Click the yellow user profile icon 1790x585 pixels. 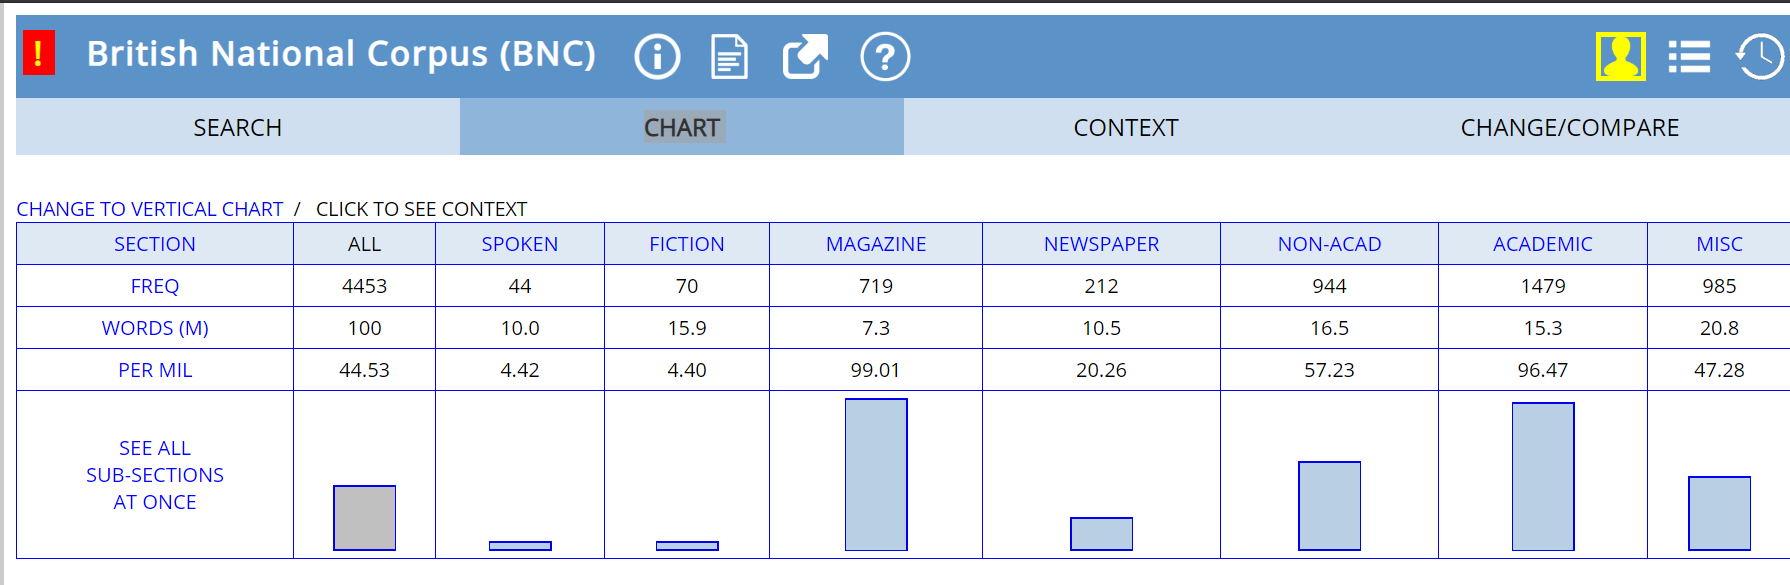[1620, 56]
